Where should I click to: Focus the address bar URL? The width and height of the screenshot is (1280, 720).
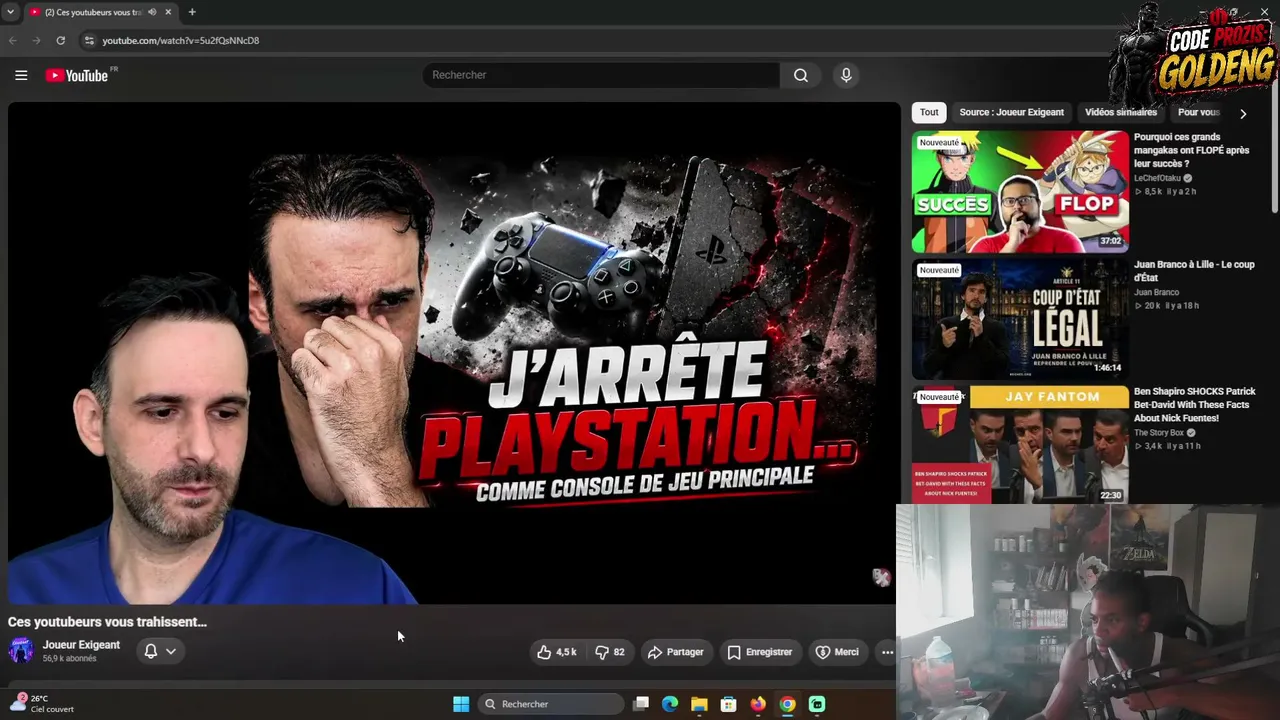(181, 40)
